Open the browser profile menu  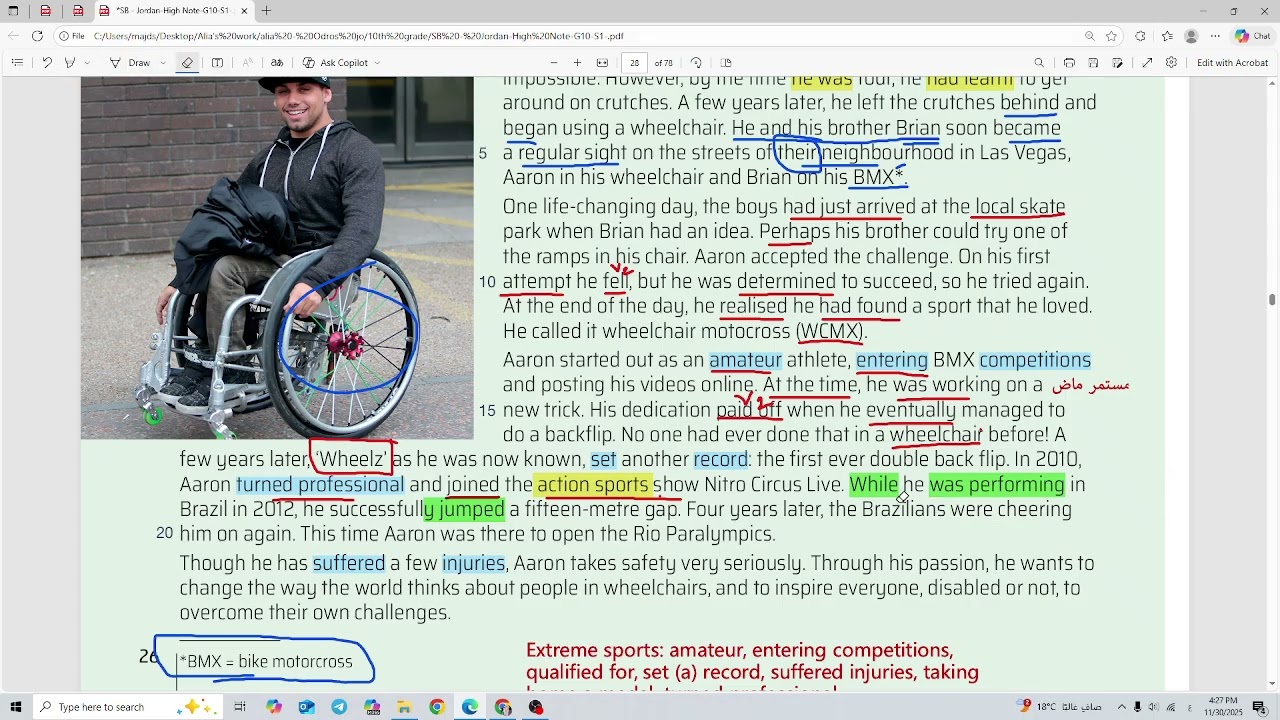1191,36
